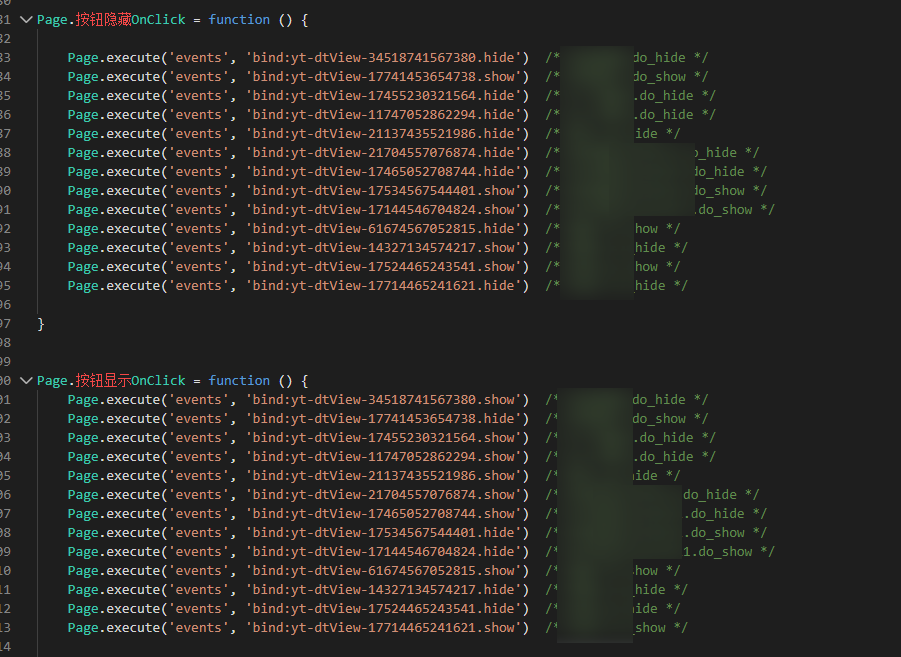Viewport: 901px width, 657px height.
Task: Click the string 'bind:yt-dtView-34518741567380.hide'
Action: click(384, 57)
